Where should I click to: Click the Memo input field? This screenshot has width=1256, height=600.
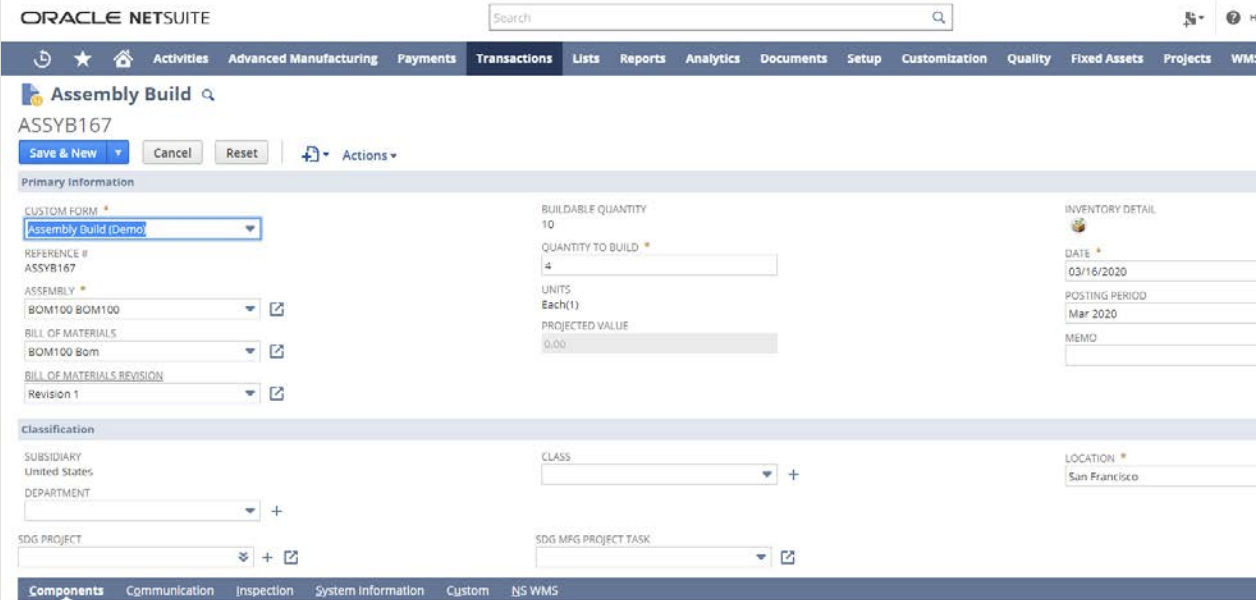pos(1160,356)
